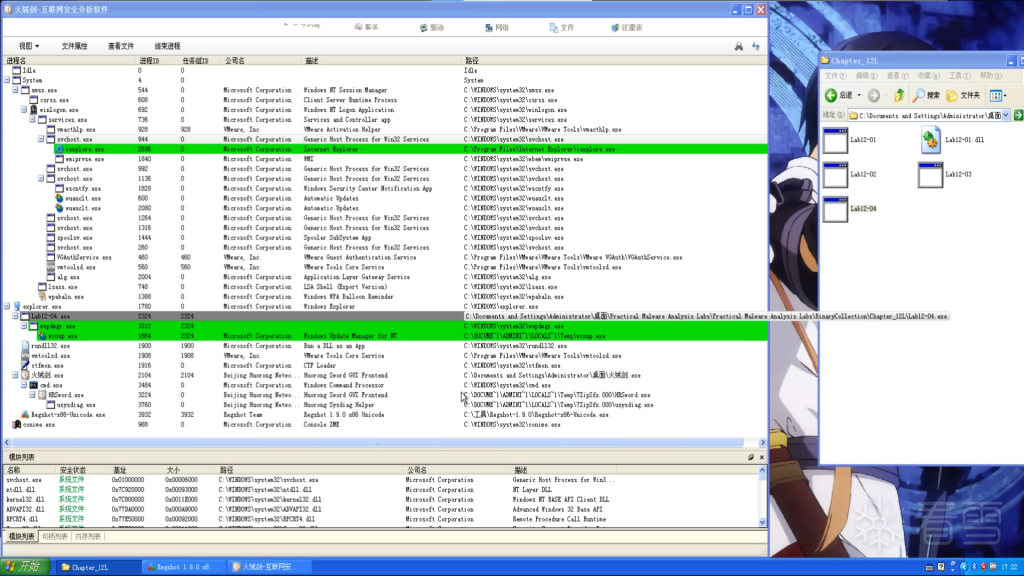Click the icon next to winlogon.exe

click(x=33, y=110)
